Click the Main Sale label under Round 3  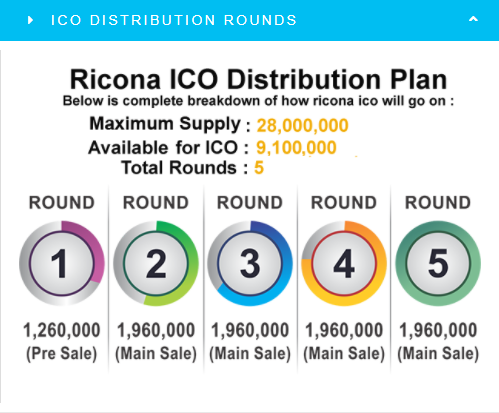[250, 354]
